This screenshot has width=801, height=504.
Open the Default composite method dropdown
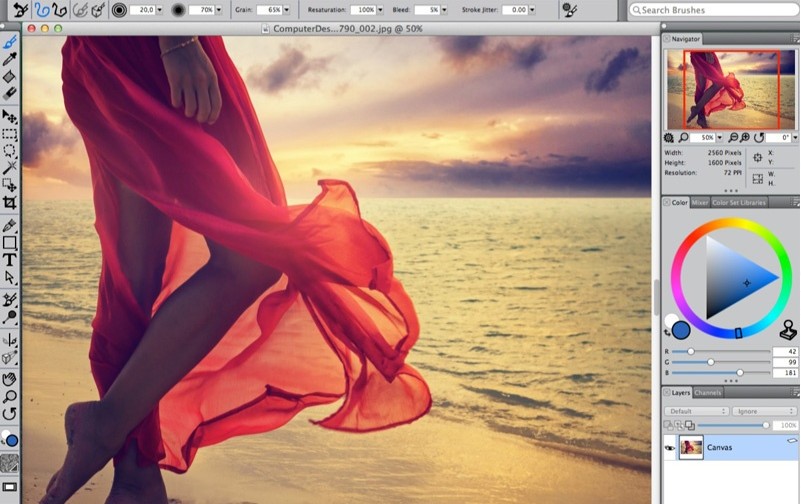click(697, 411)
